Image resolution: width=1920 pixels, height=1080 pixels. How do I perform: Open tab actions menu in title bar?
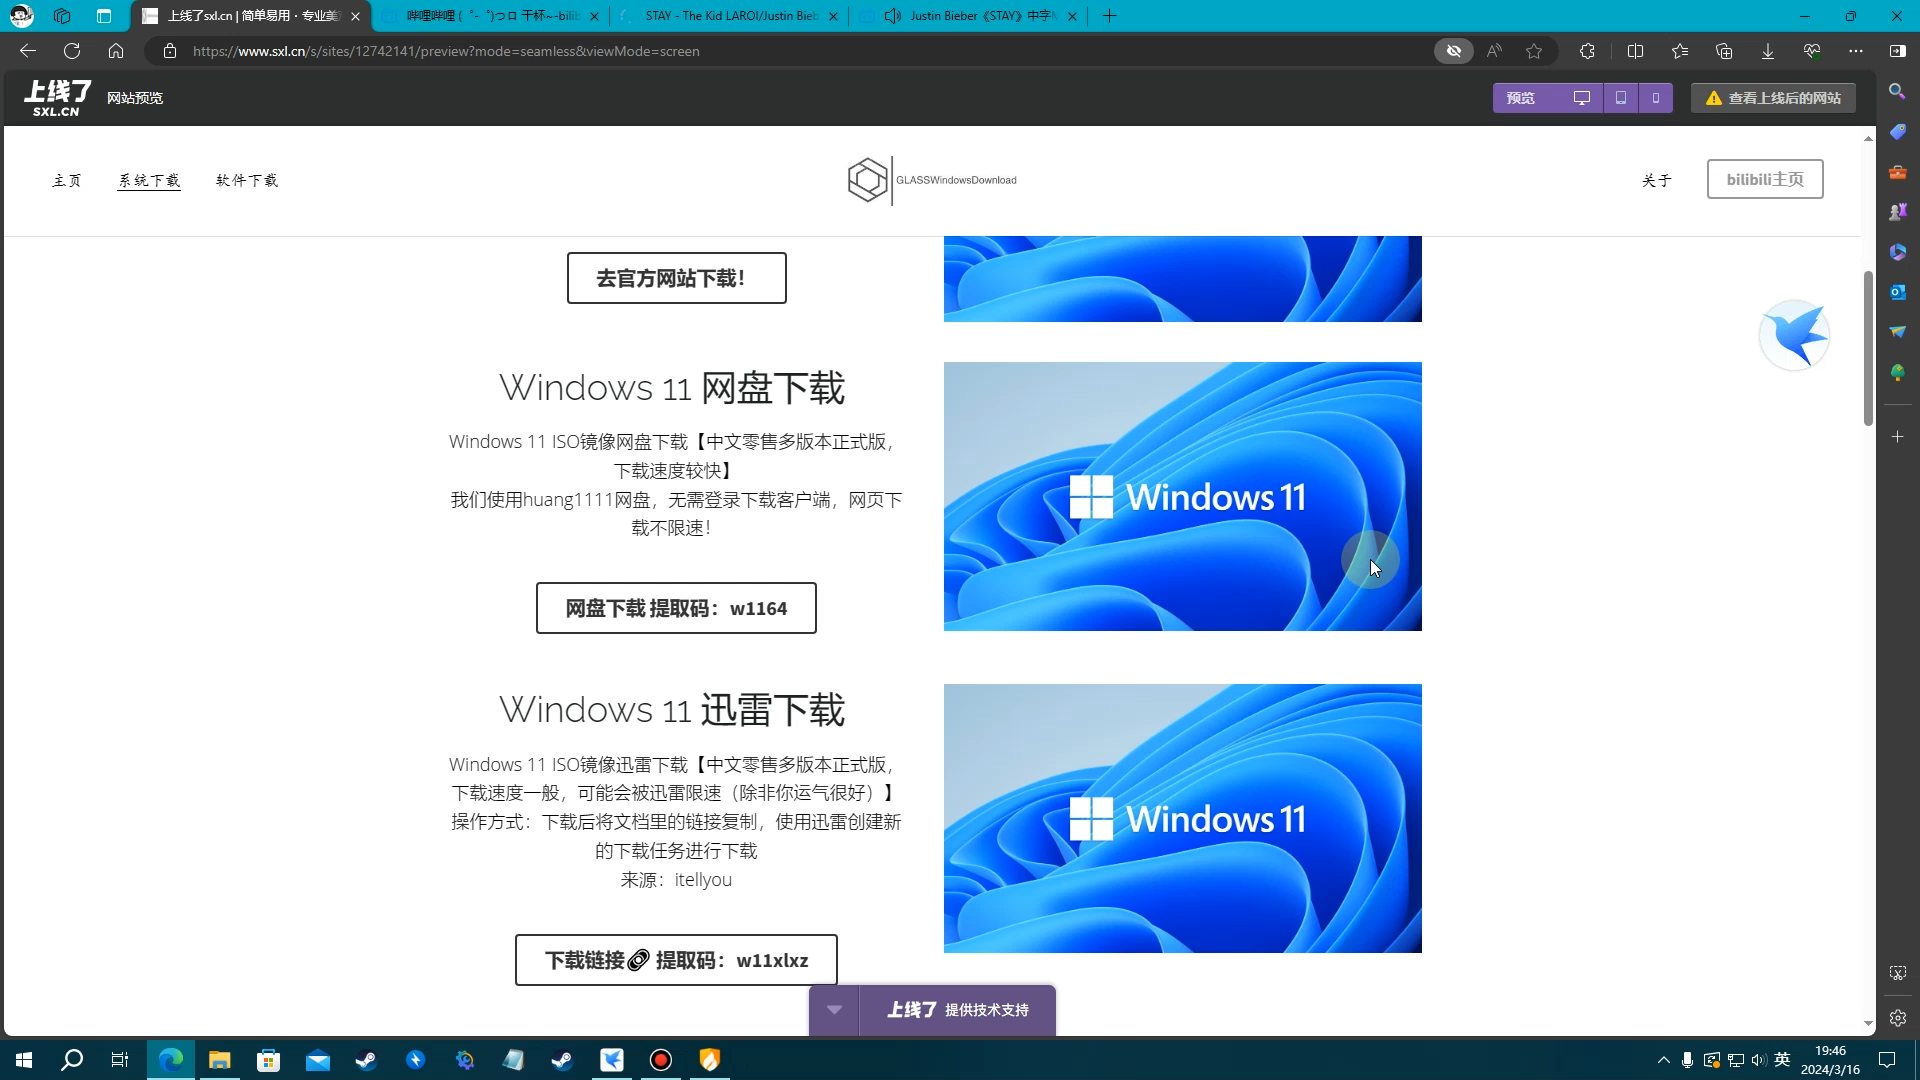pyautogui.click(x=104, y=16)
